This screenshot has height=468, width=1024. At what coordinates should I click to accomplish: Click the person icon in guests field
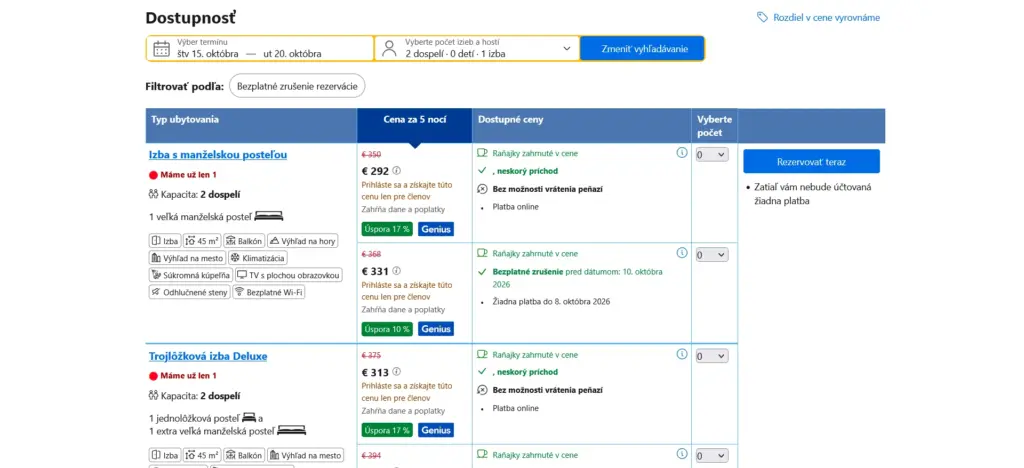coord(389,49)
